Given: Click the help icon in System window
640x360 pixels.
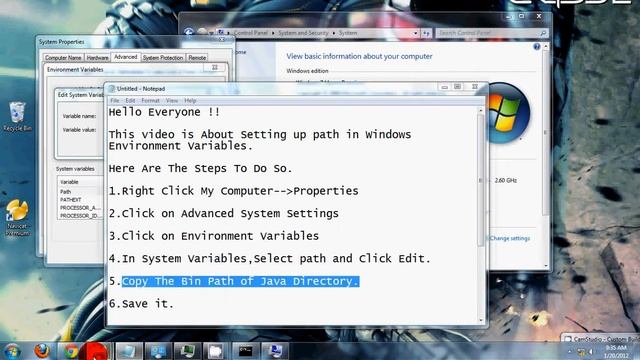Looking at the screenshot, I should 536,47.
